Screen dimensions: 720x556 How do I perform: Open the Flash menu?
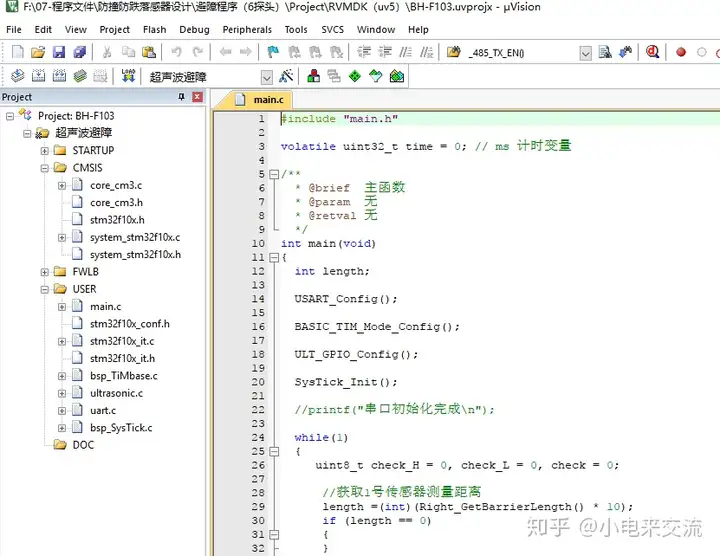click(x=154, y=29)
